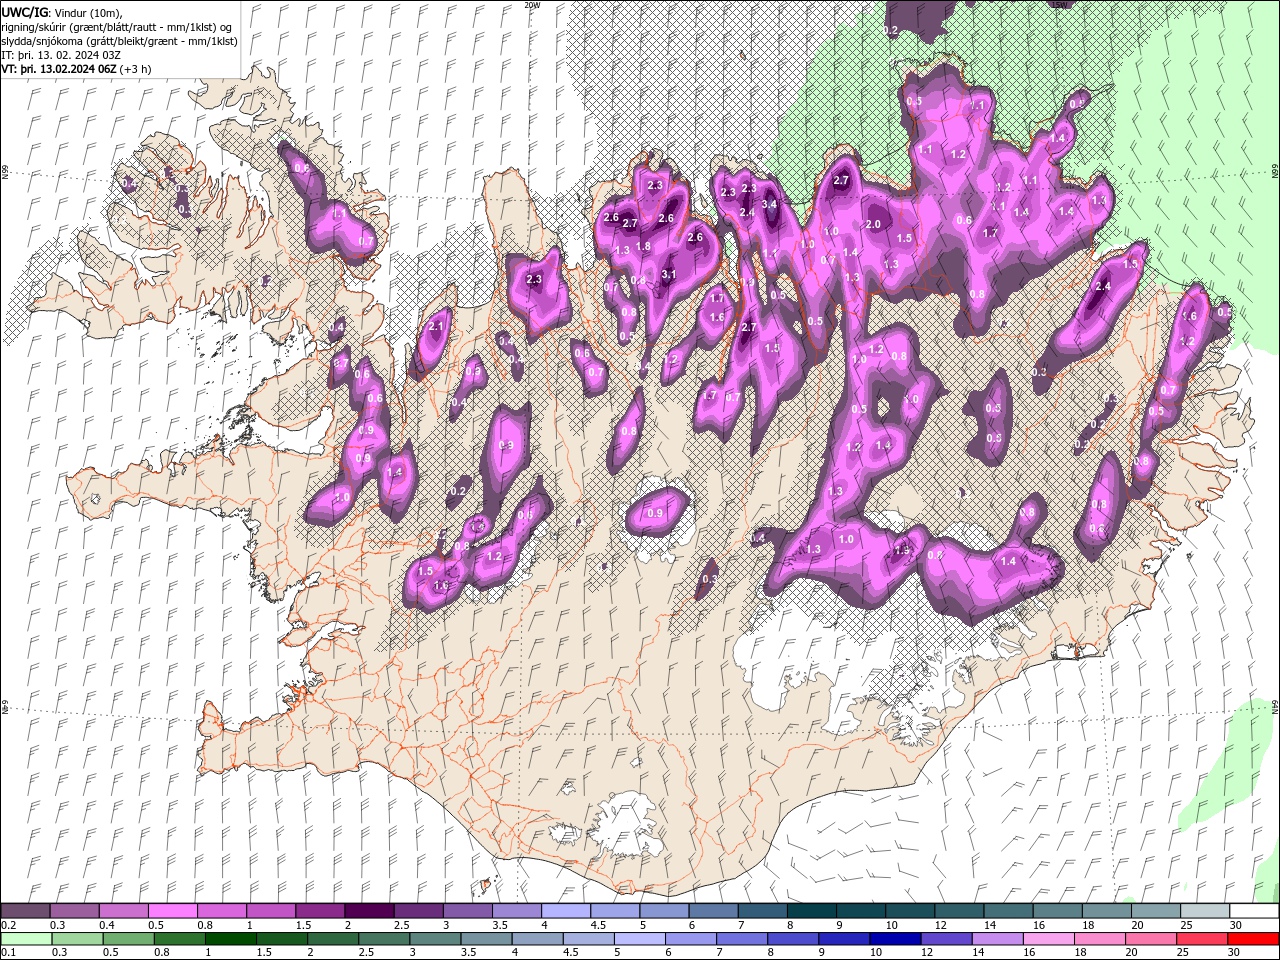Click the '20W' longitude label at top
The width and height of the screenshot is (1280, 960).
pyautogui.click(x=532, y=5)
